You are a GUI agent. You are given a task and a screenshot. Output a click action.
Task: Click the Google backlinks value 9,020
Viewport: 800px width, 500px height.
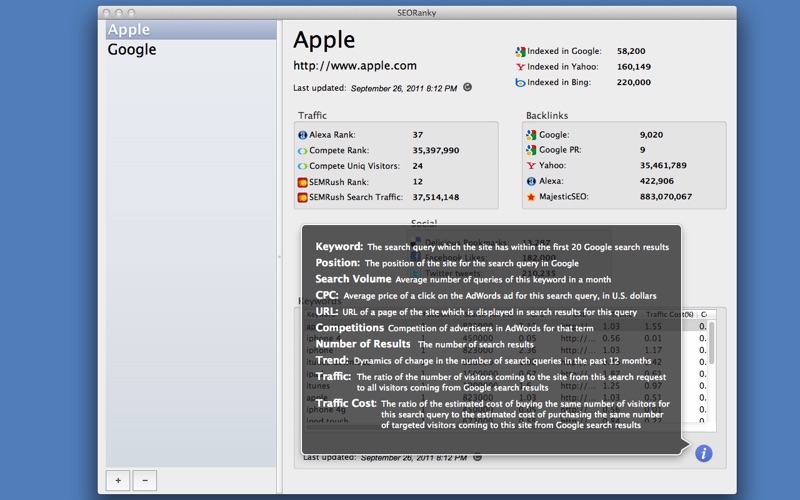[652, 135]
